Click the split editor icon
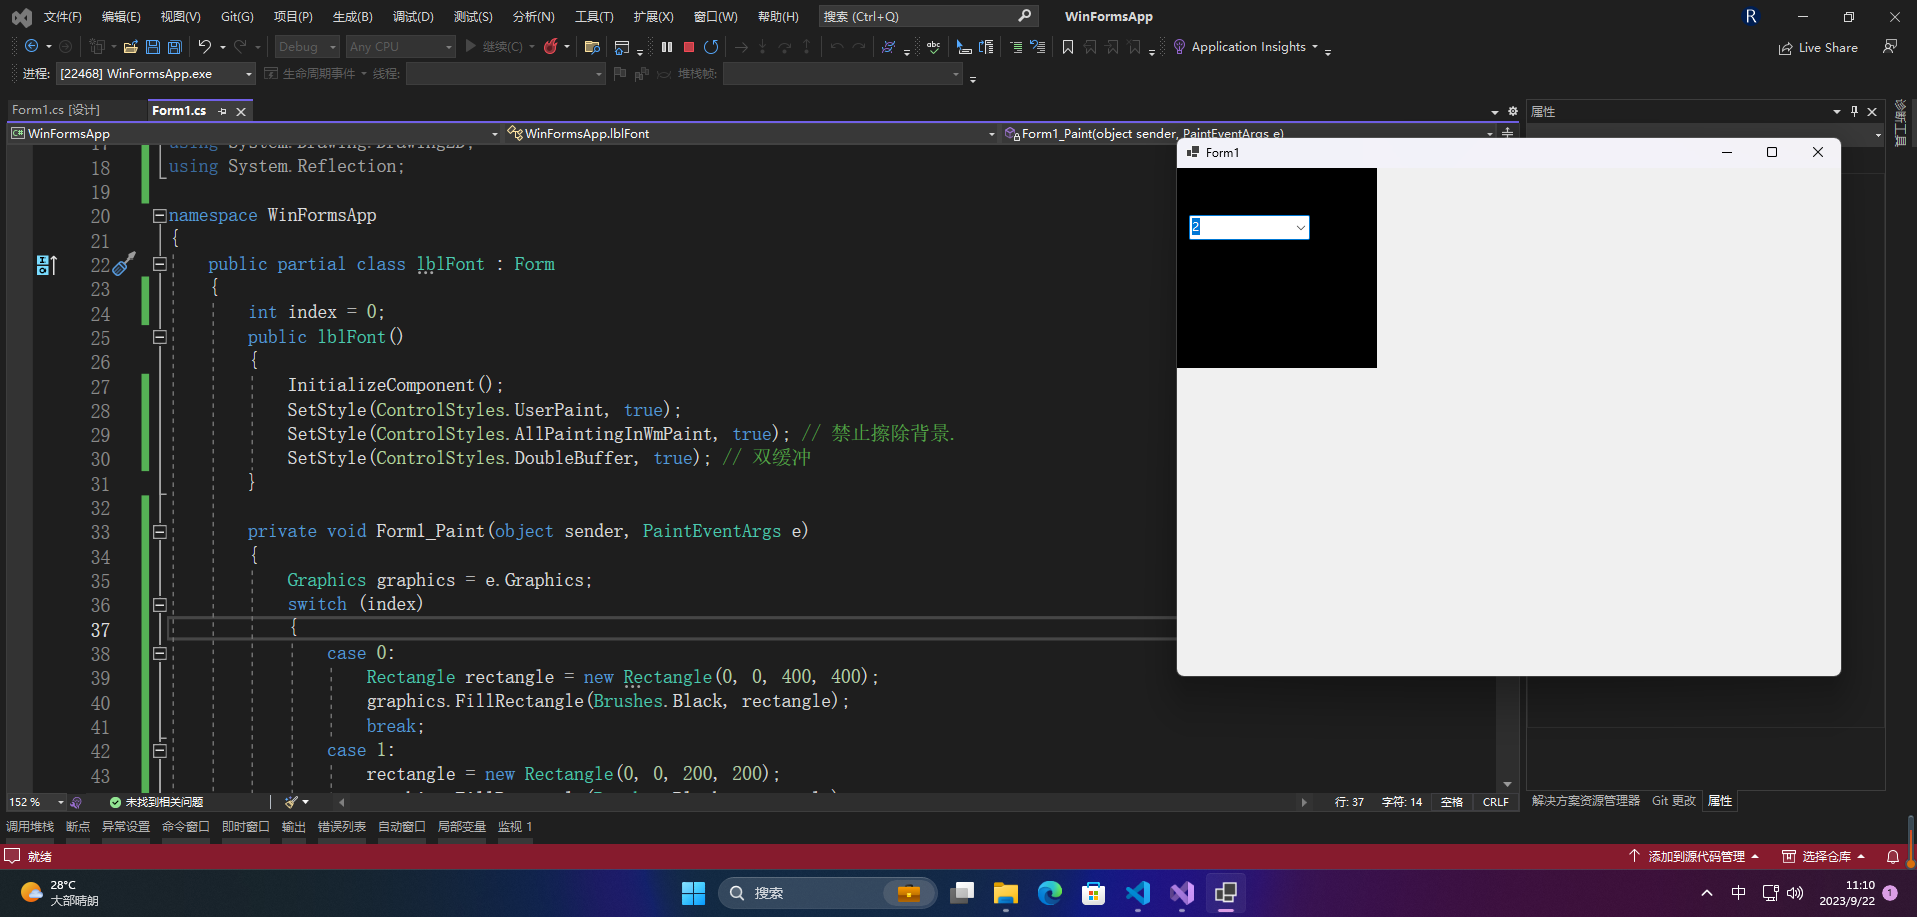1917x917 pixels. coord(1508,133)
